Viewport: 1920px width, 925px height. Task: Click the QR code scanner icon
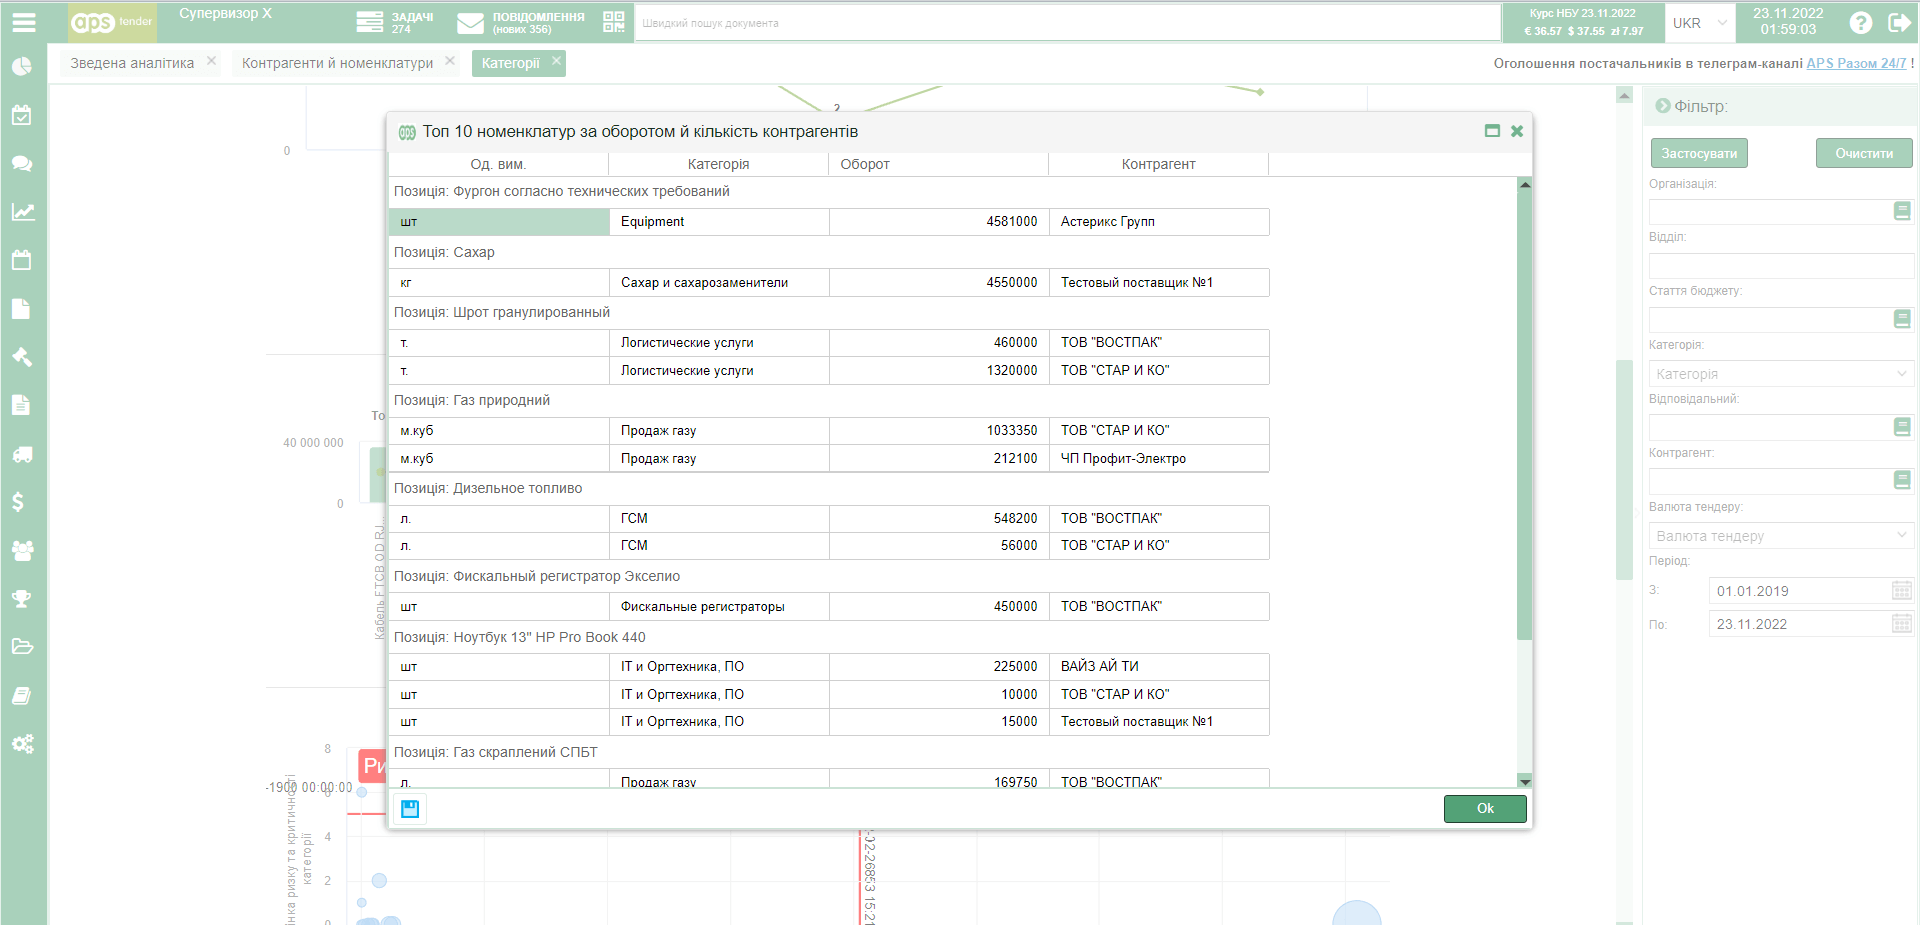tap(614, 22)
